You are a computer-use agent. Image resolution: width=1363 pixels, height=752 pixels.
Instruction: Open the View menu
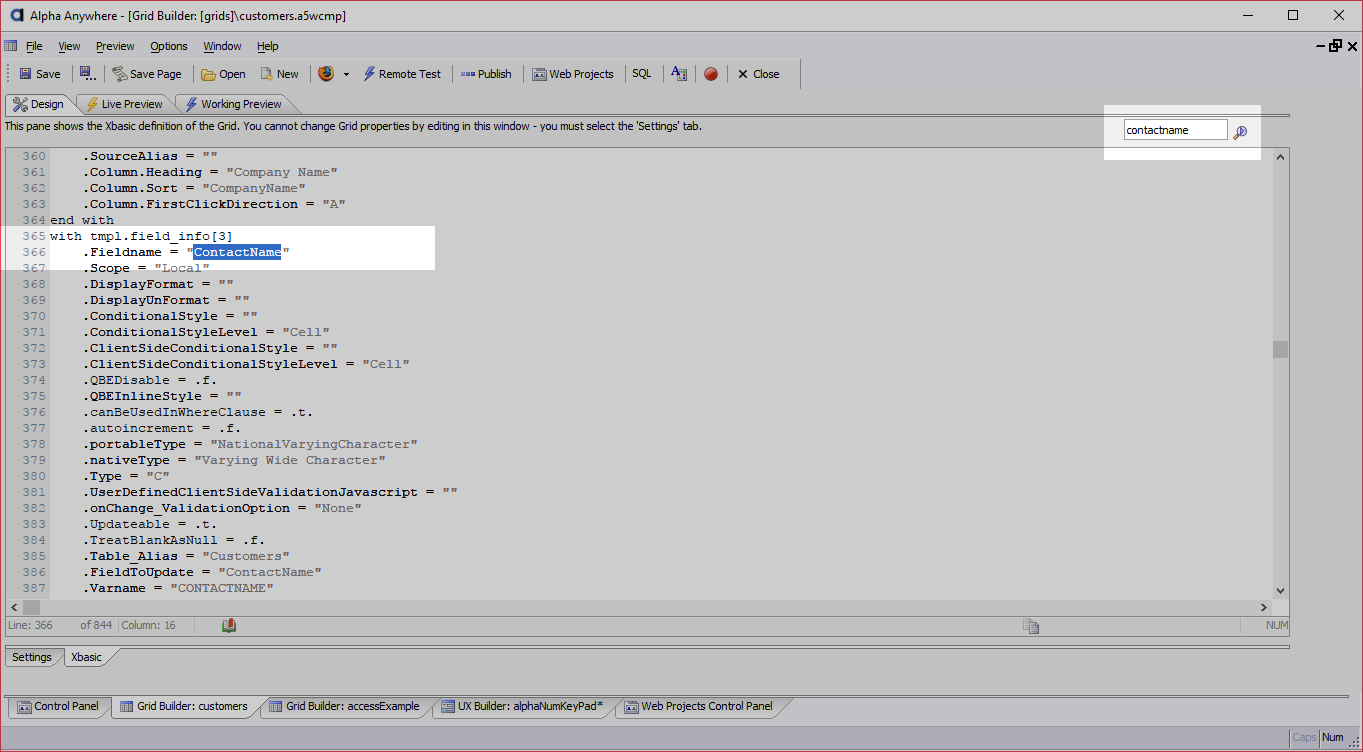(69, 46)
